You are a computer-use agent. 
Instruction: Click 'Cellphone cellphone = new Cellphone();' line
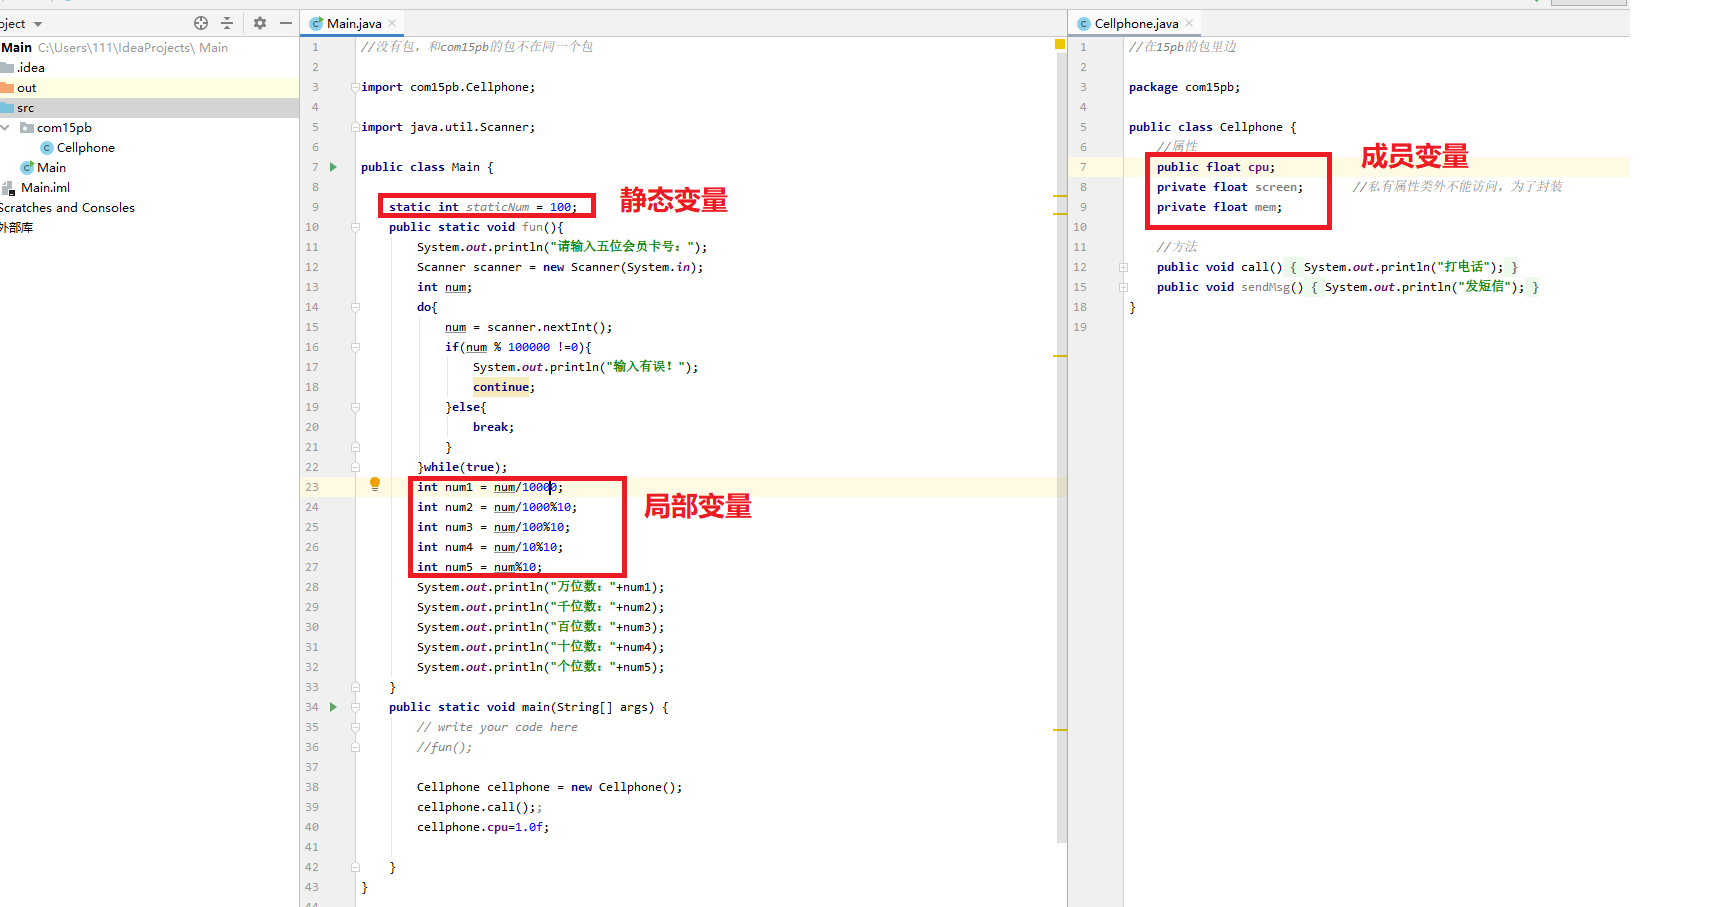(x=550, y=787)
